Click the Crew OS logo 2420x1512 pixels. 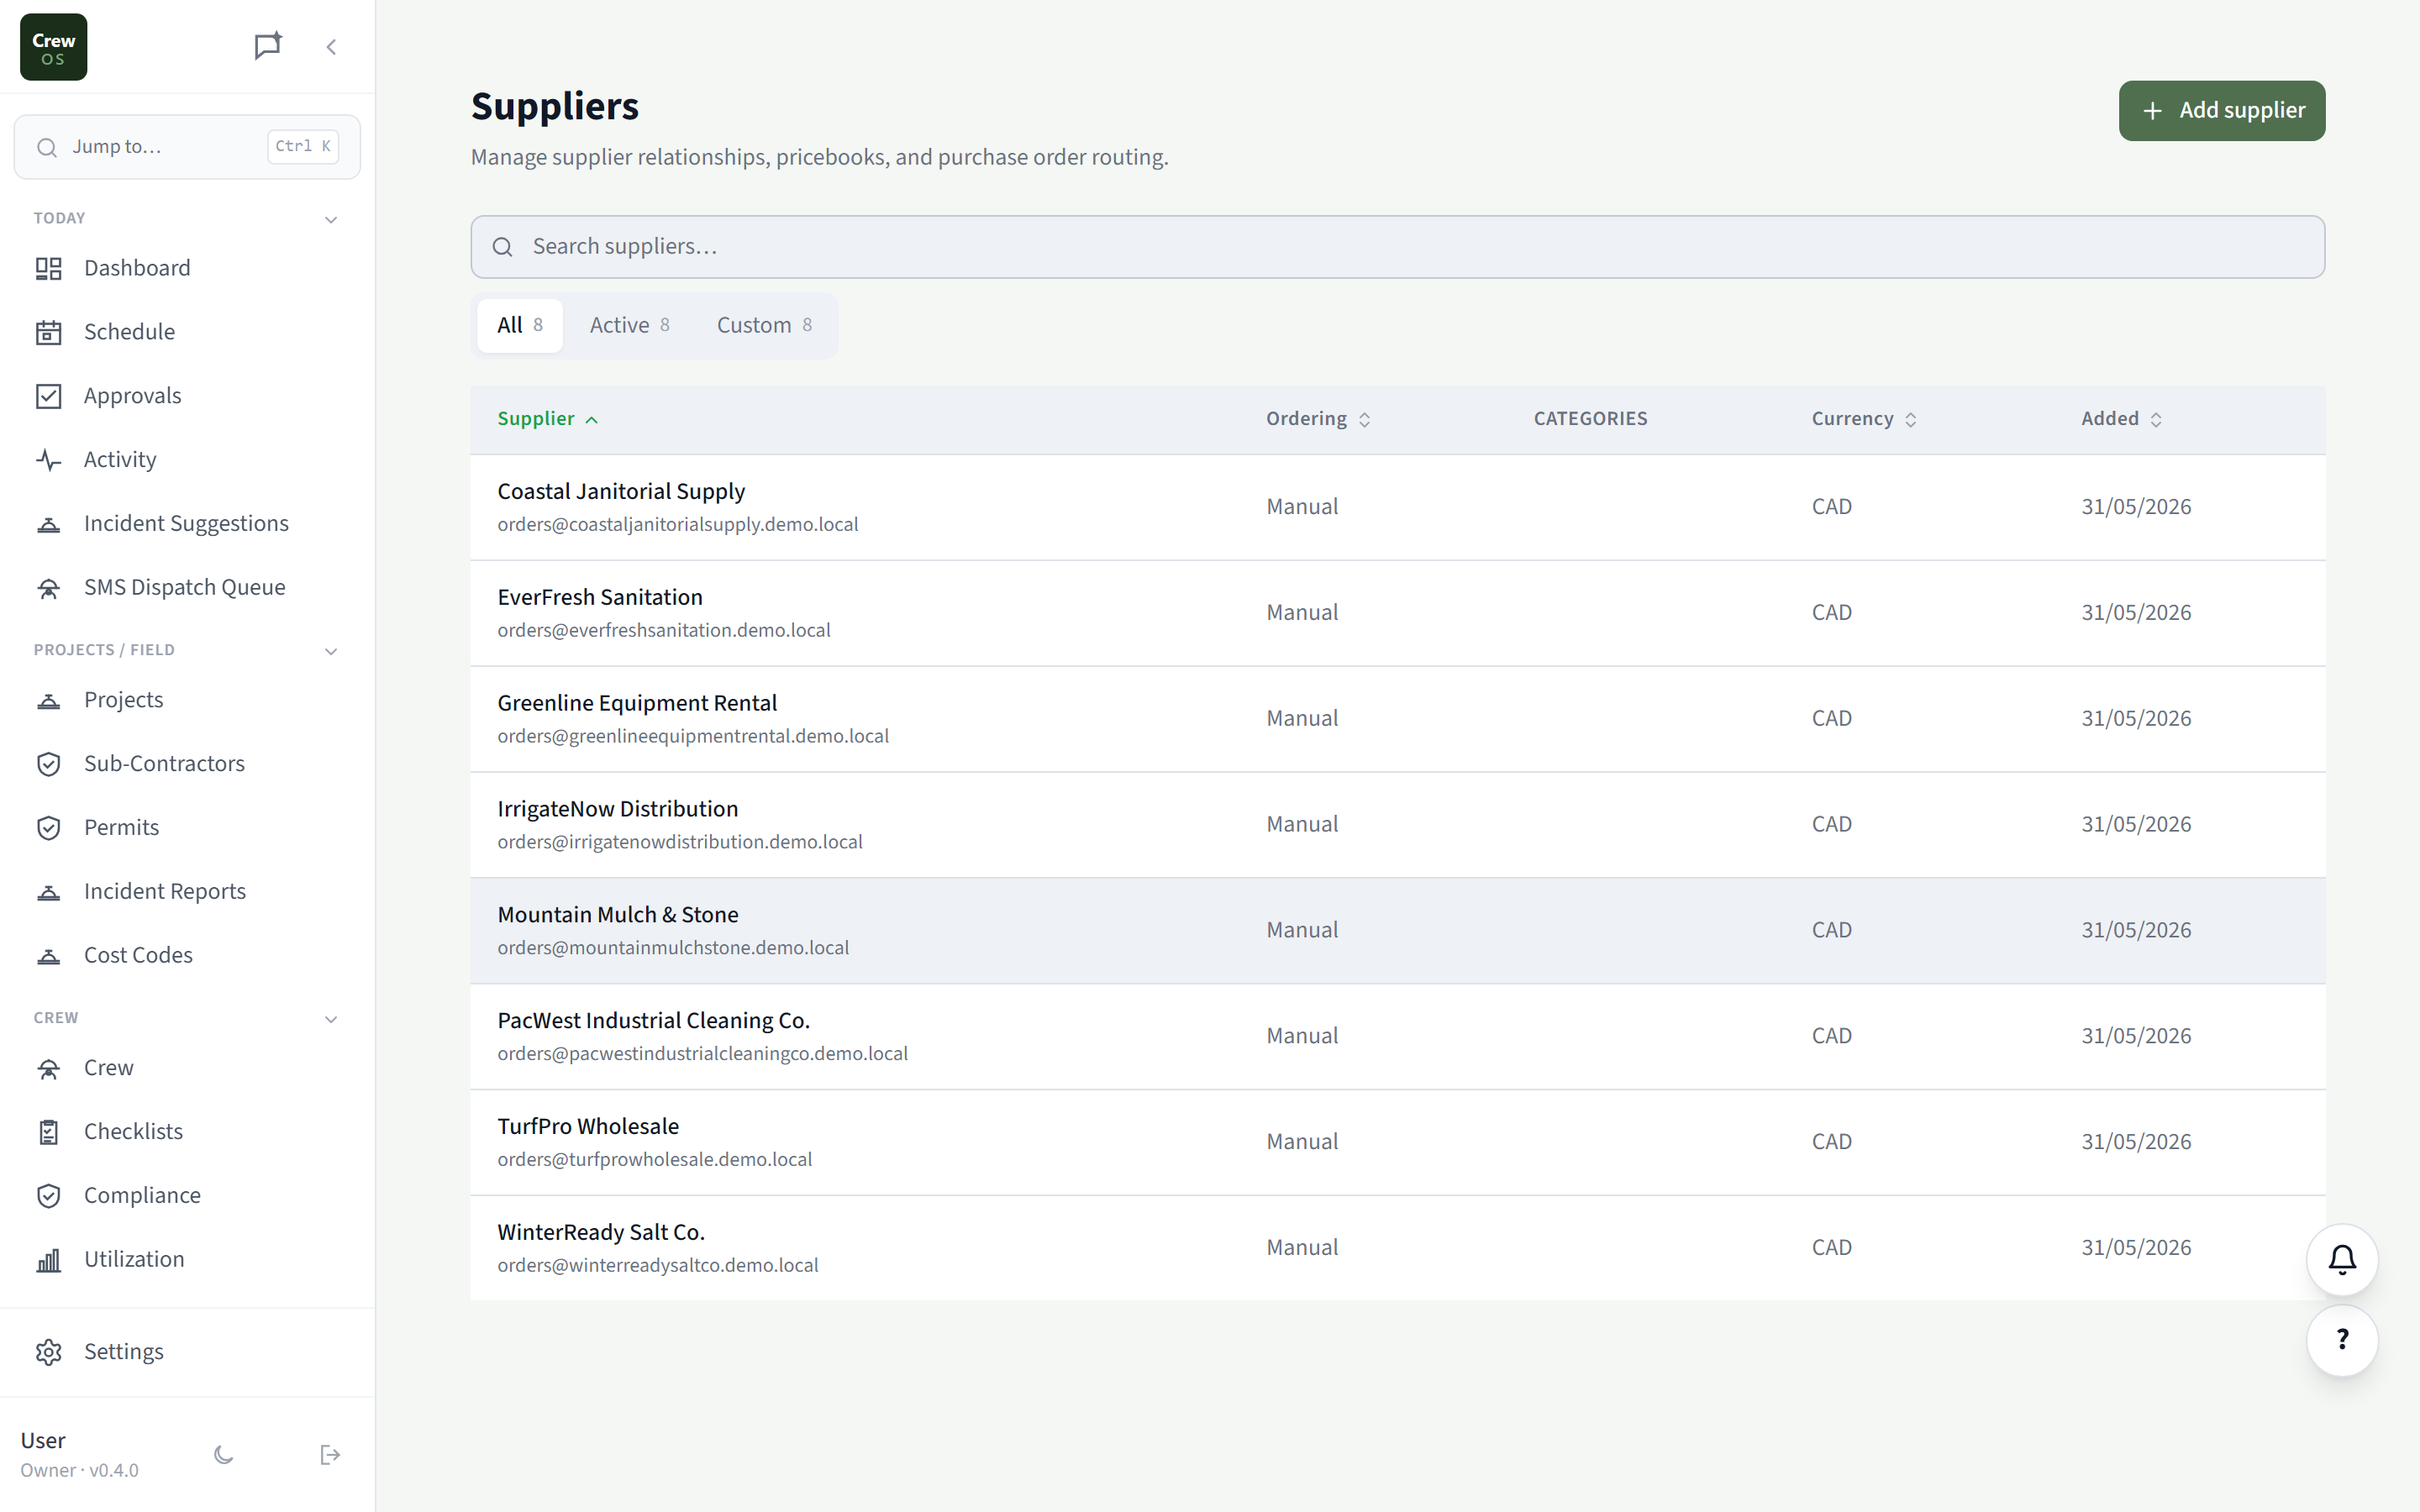53,47
